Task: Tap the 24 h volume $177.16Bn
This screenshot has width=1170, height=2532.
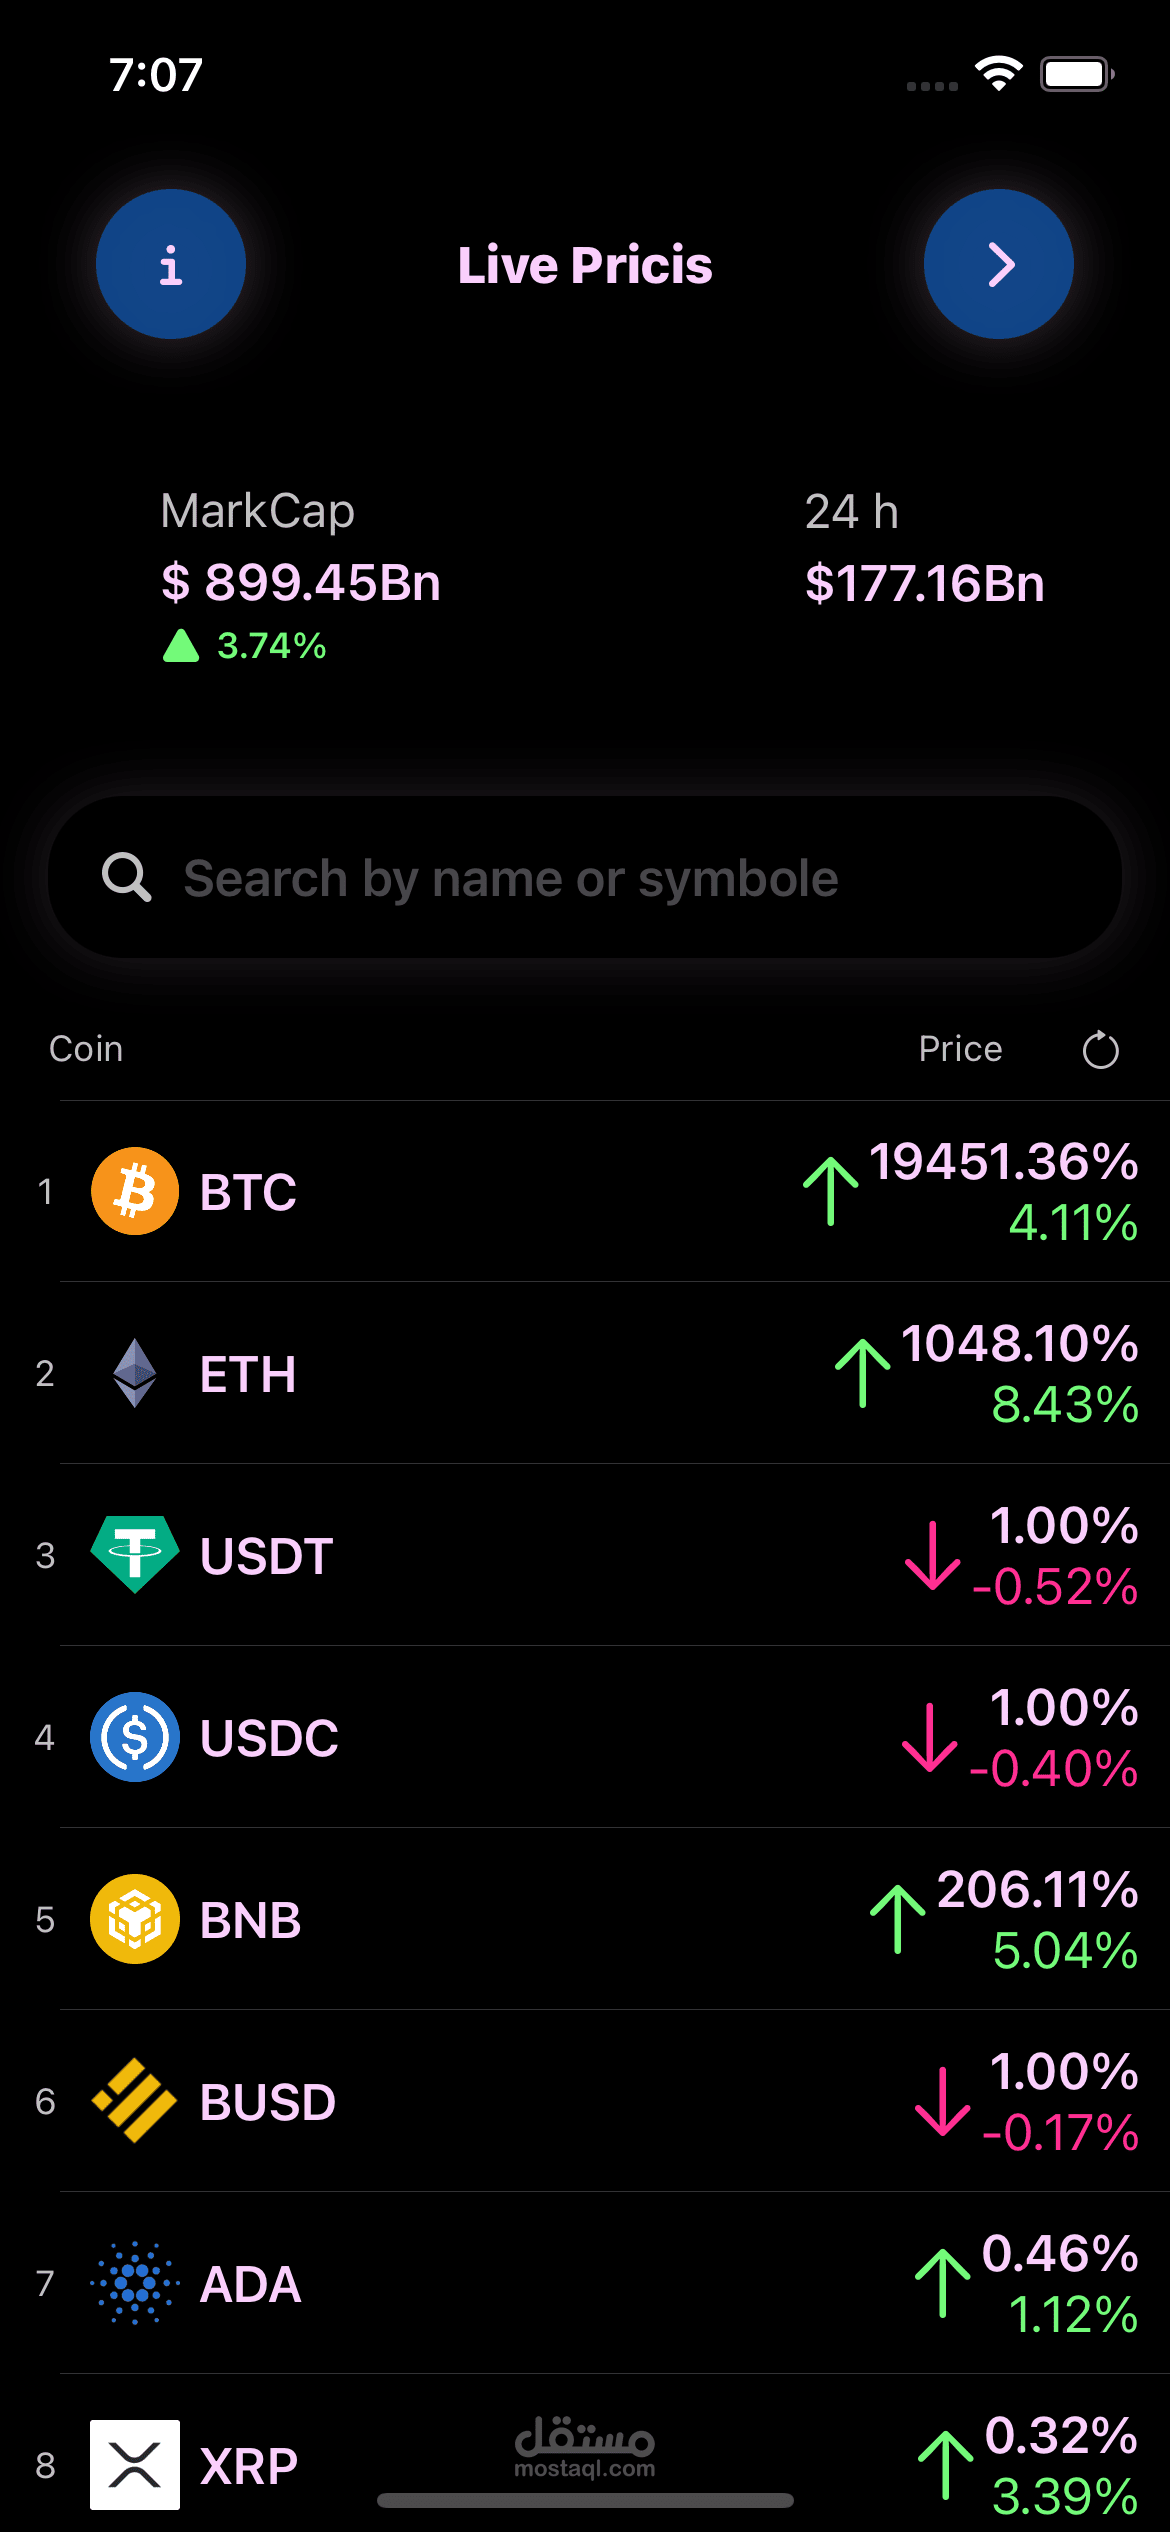Action: point(925,583)
